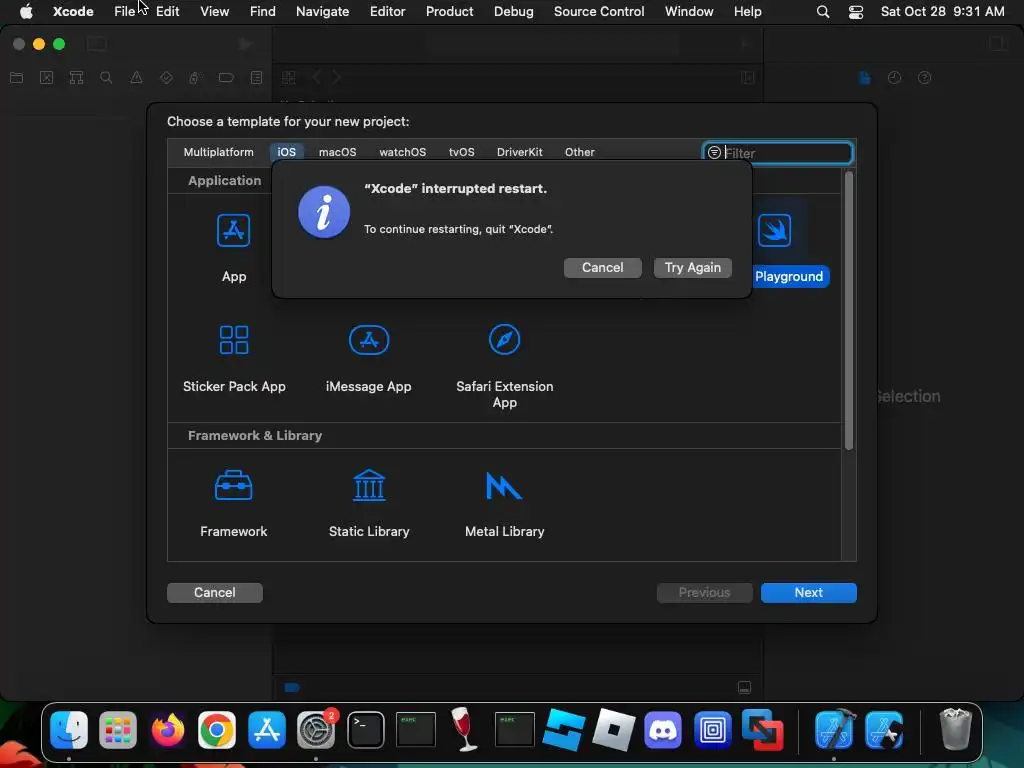Pick the Safari Extension App template
This screenshot has width=1024, height=768.
click(x=504, y=340)
